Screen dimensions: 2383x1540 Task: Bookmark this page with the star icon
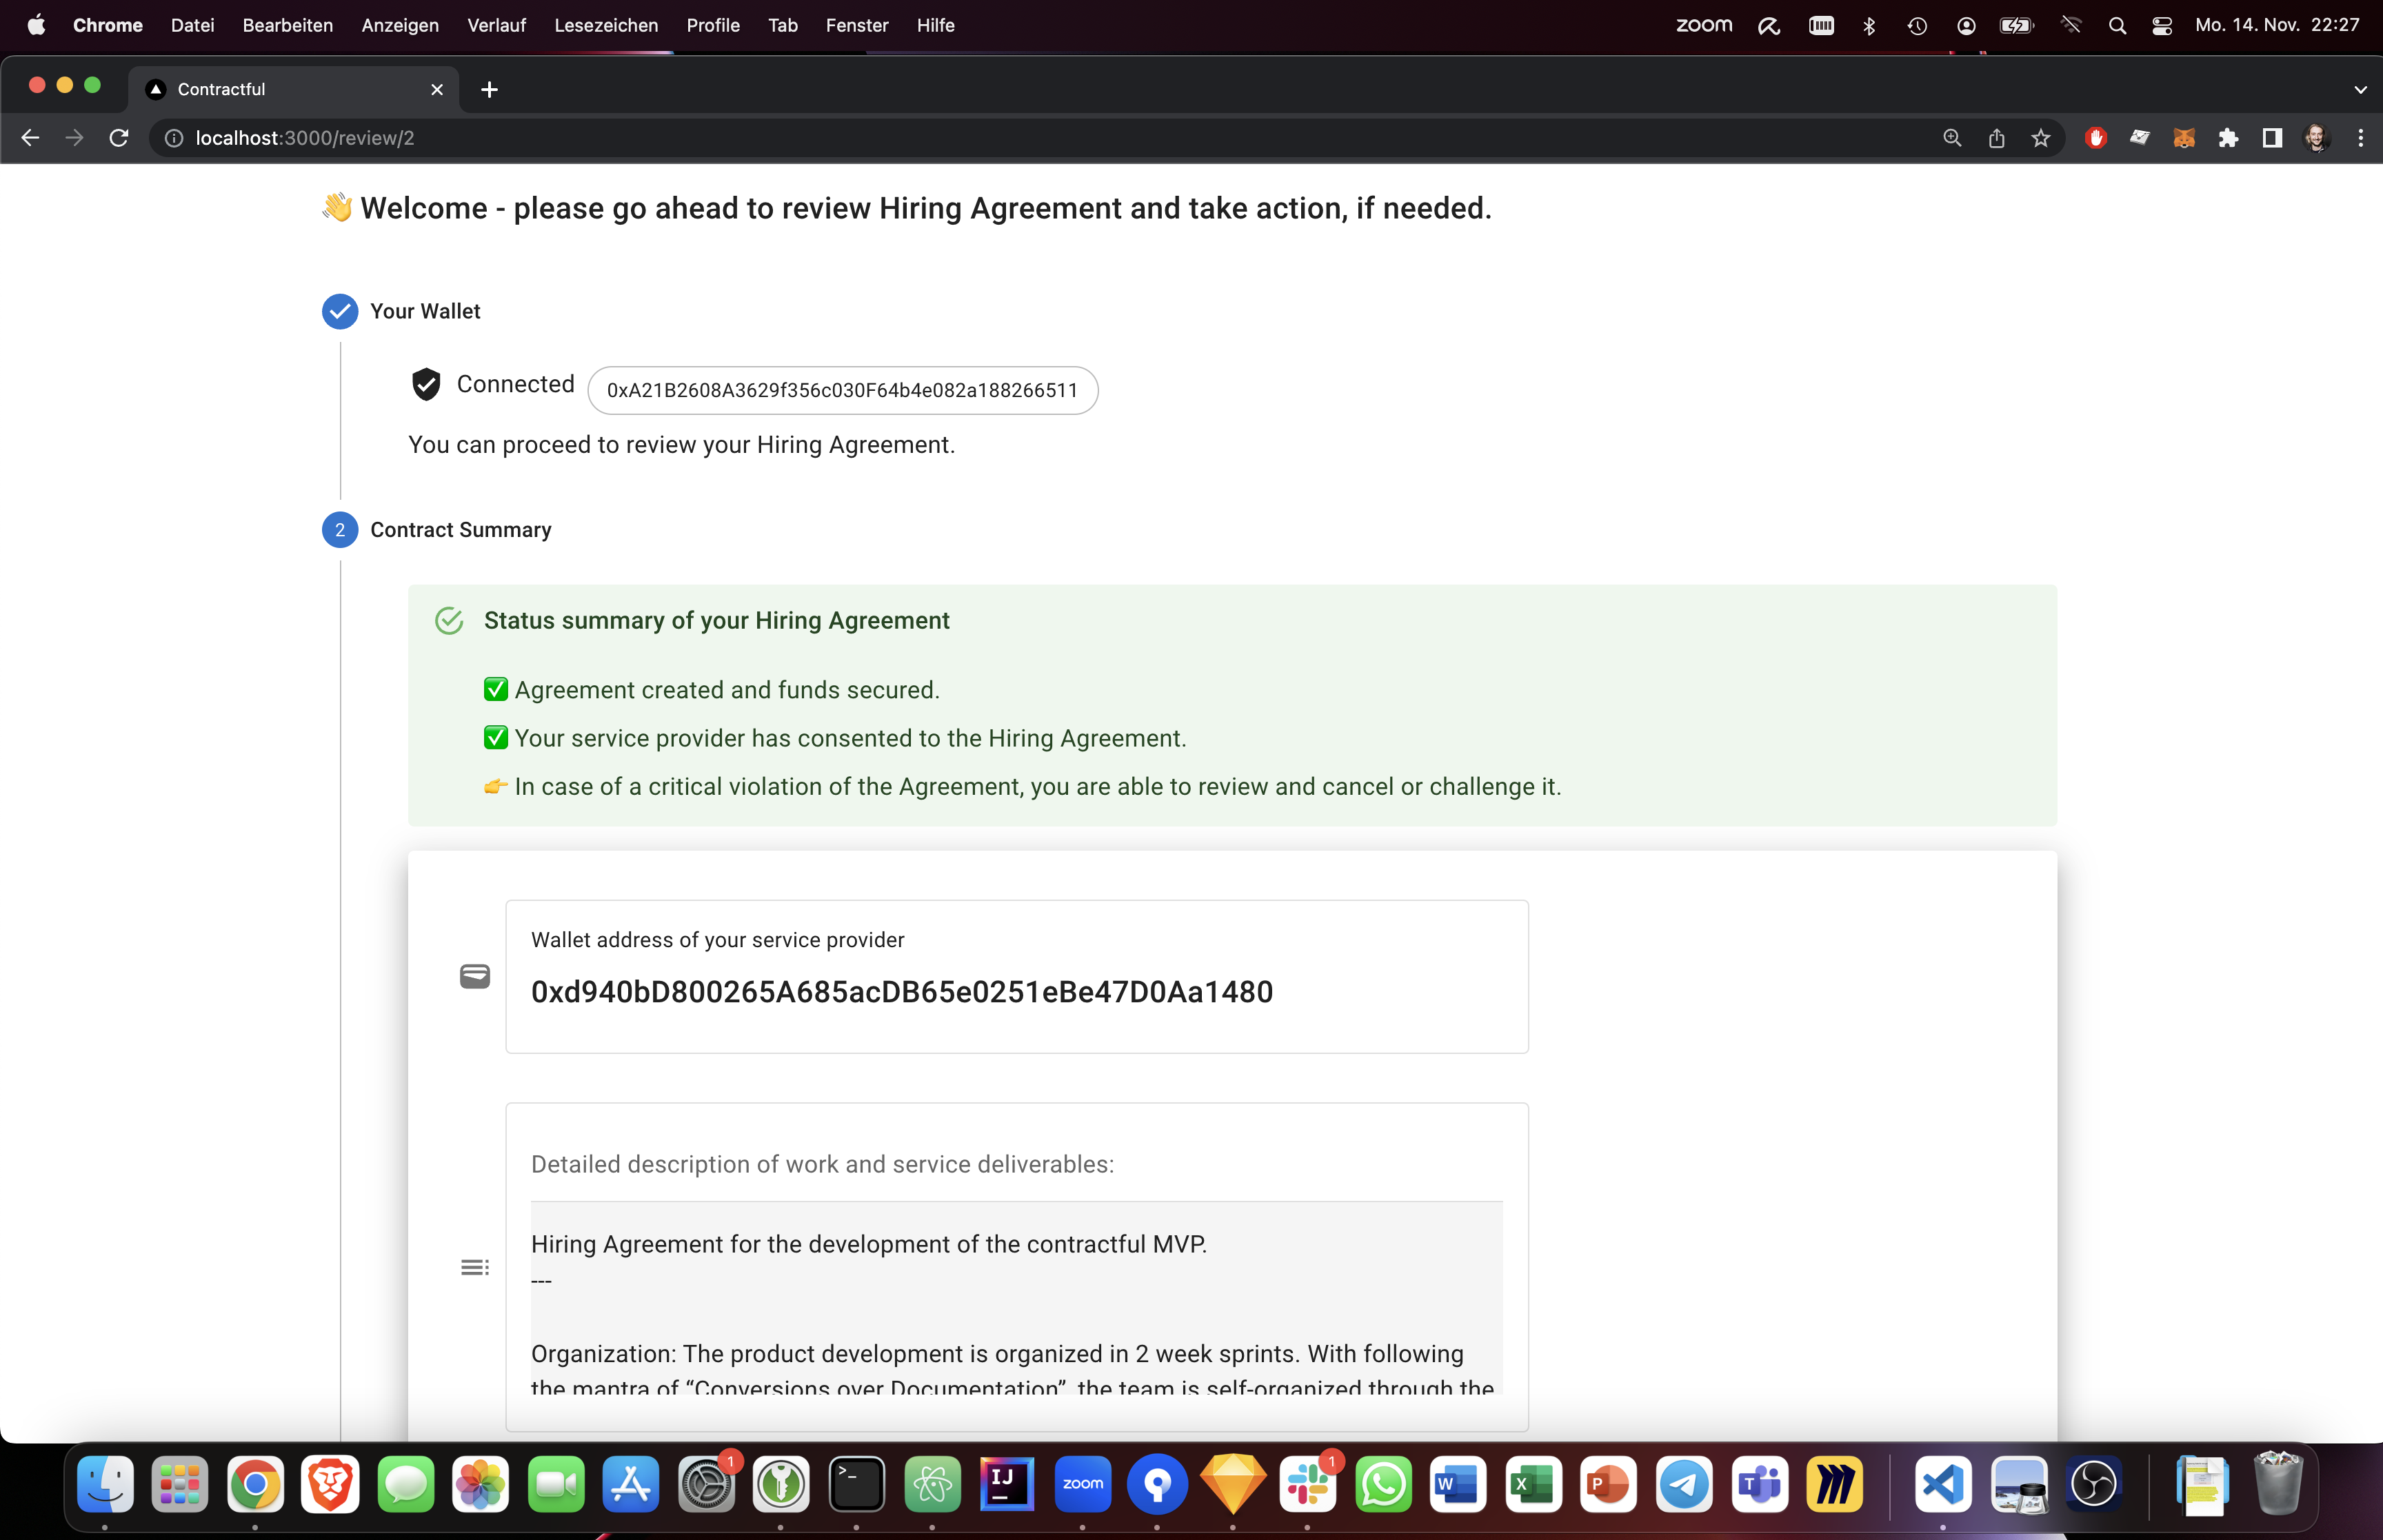click(x=2041, y=138)
